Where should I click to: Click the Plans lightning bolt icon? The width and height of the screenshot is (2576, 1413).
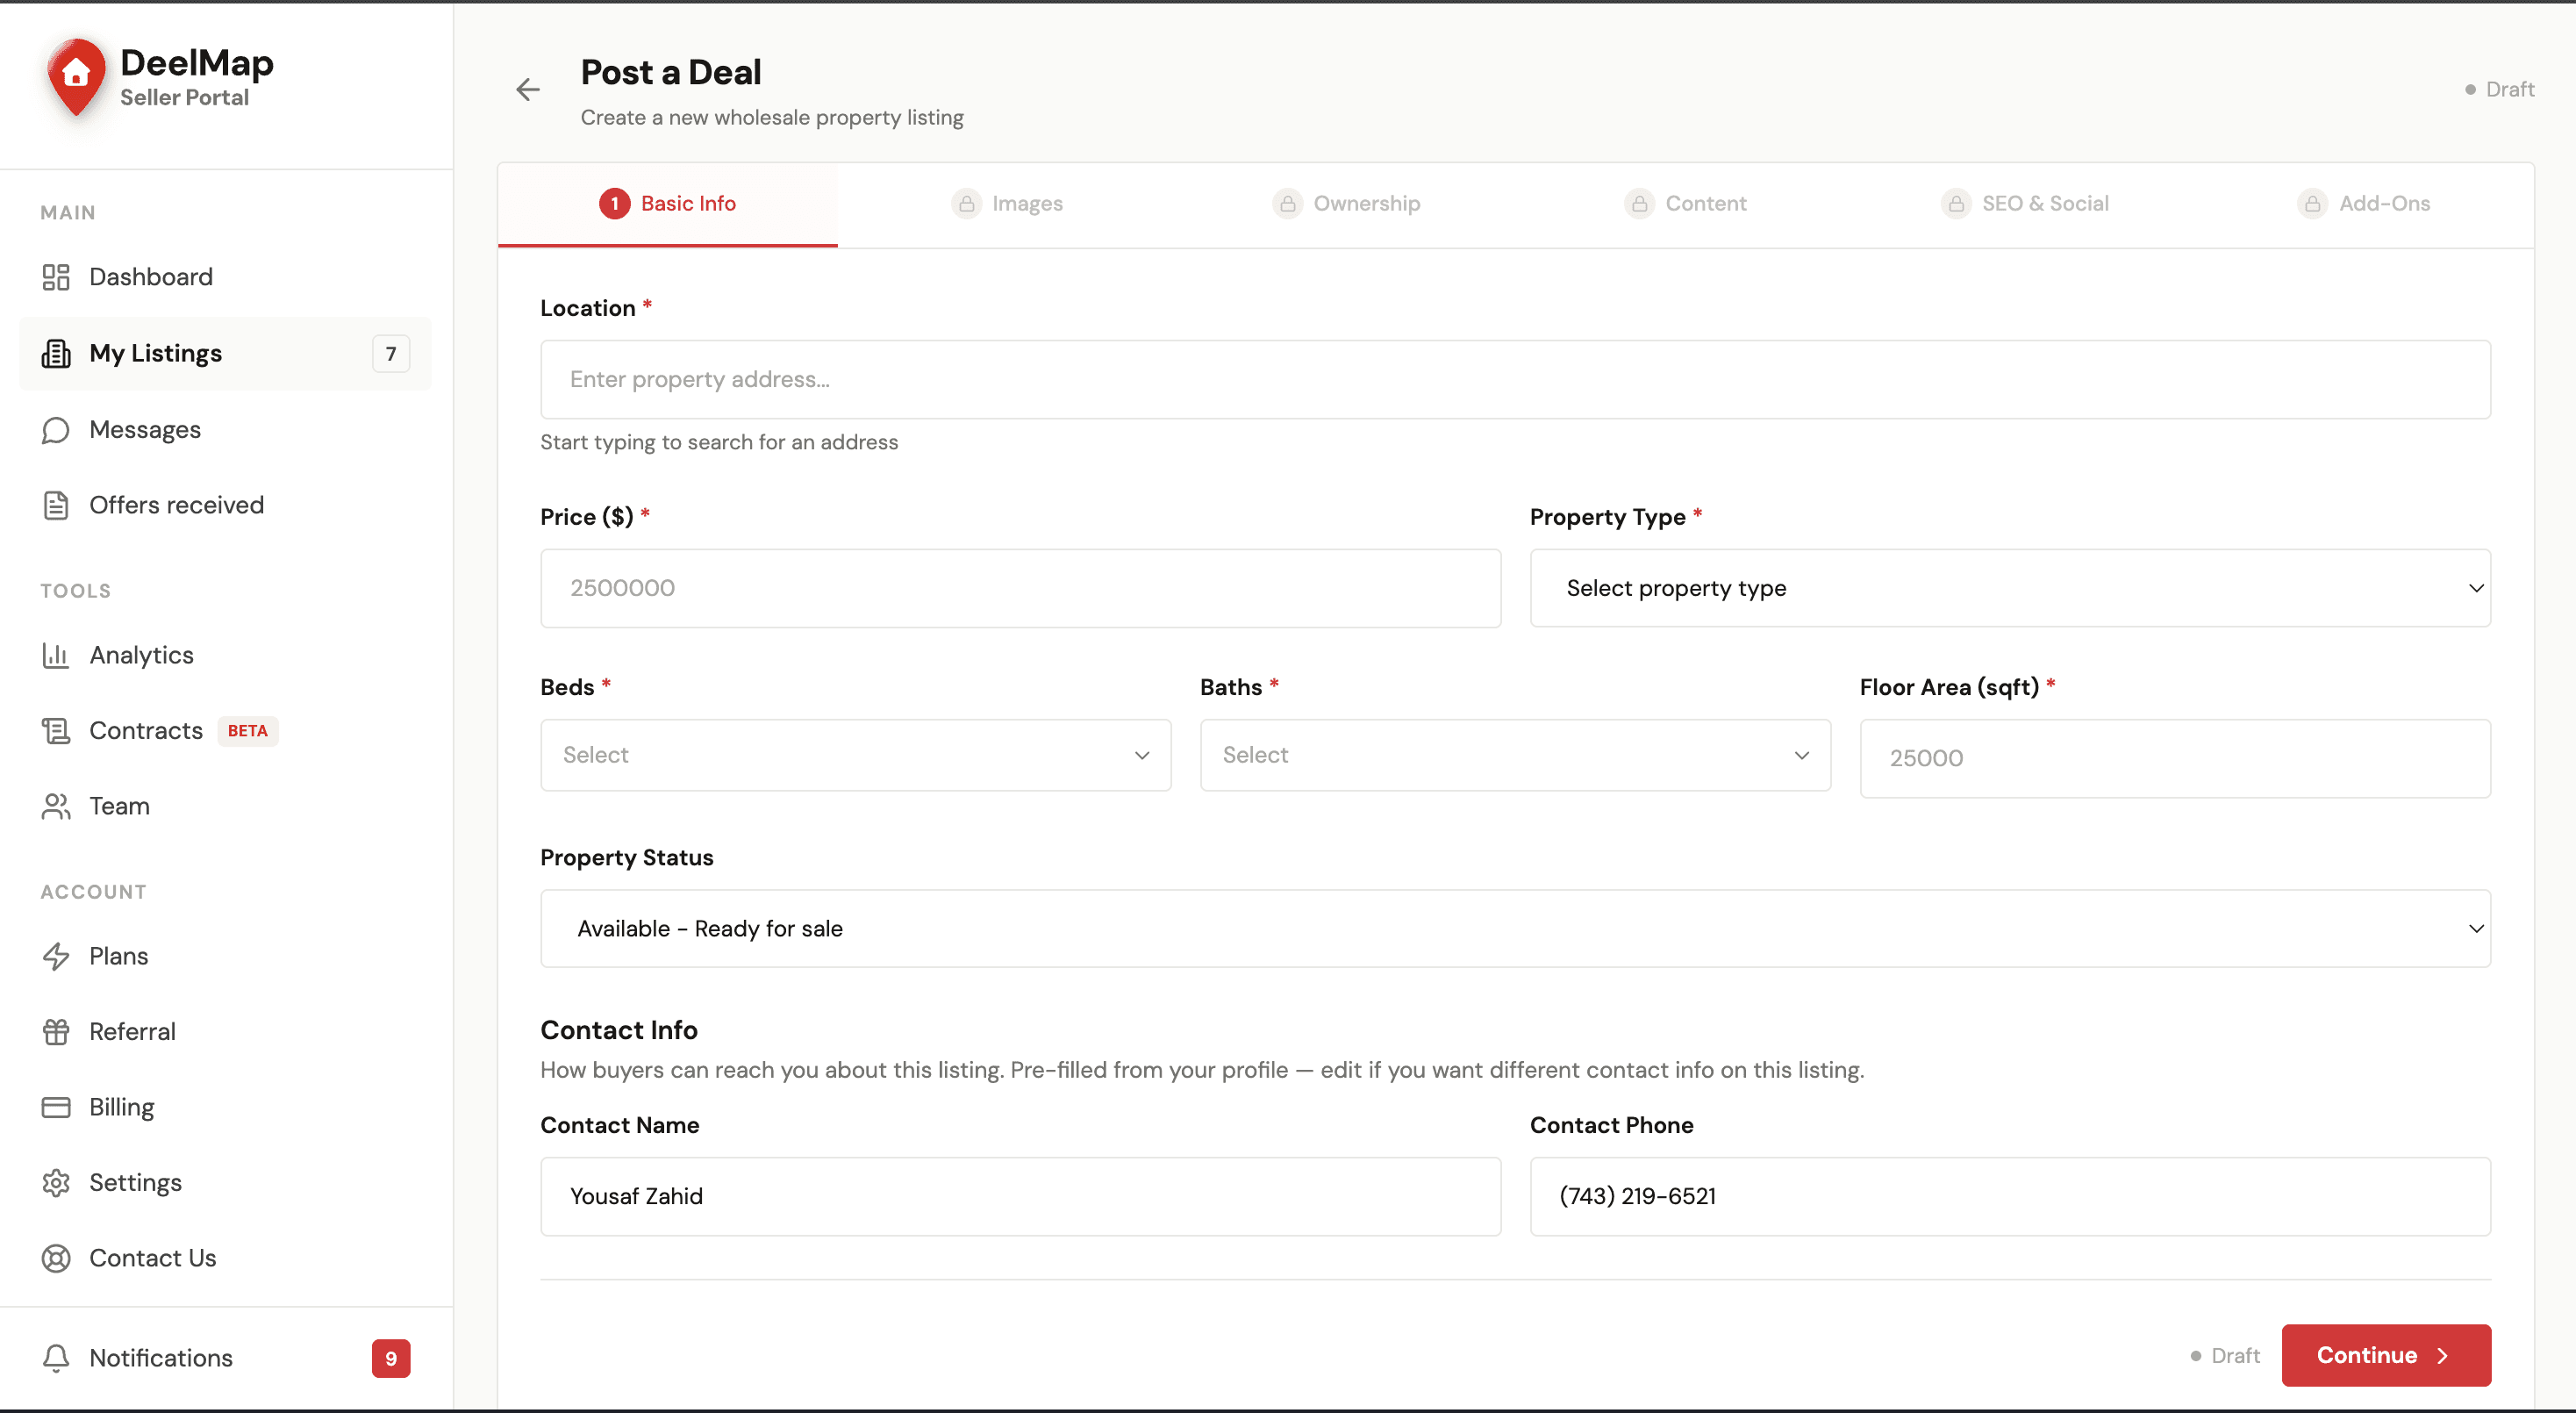56,957
